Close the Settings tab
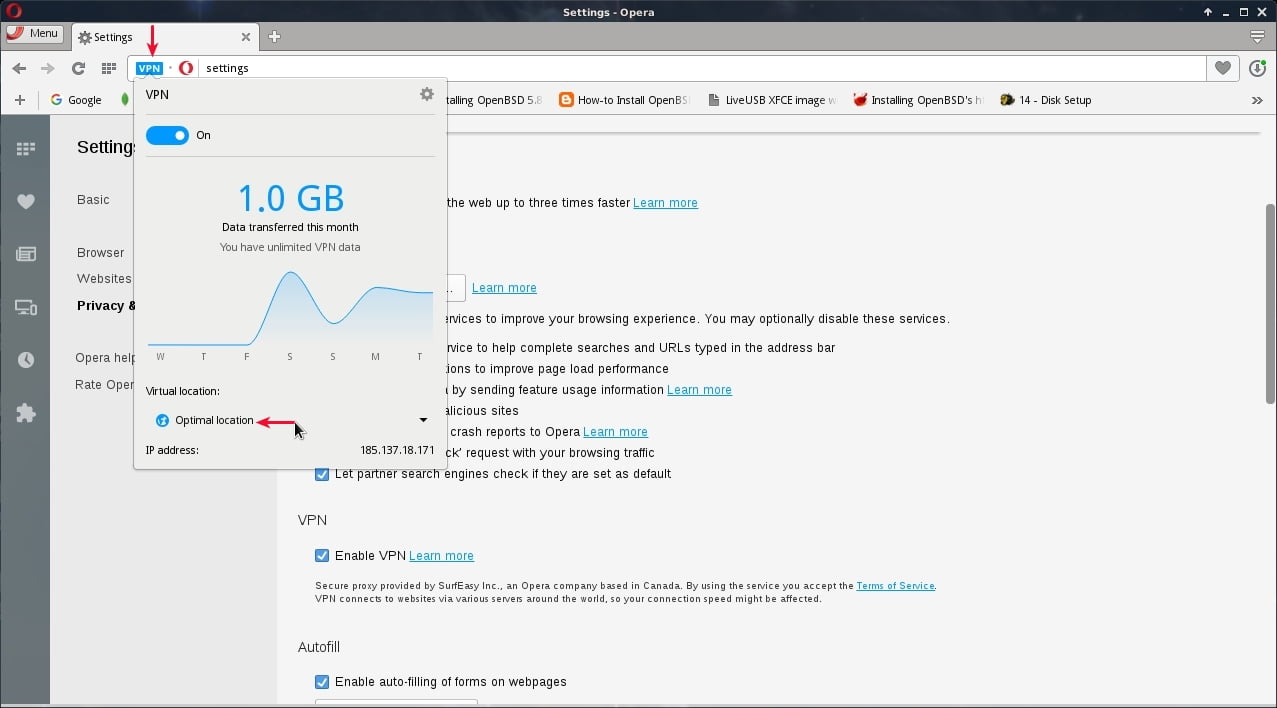Viewport: 1277px width, 708px height. coord(246,37)
